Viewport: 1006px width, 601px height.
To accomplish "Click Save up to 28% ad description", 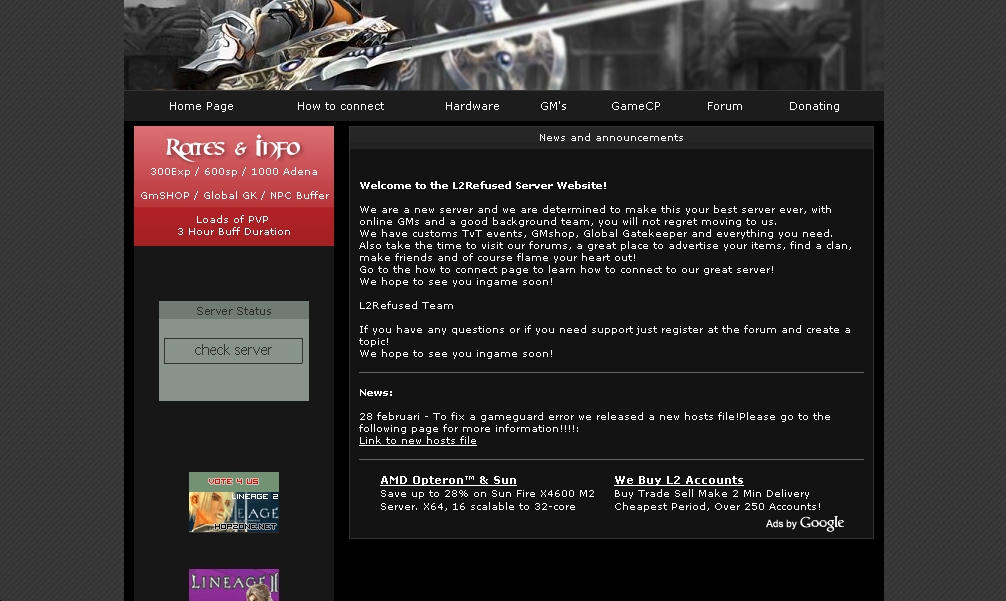I will [487, 494].
